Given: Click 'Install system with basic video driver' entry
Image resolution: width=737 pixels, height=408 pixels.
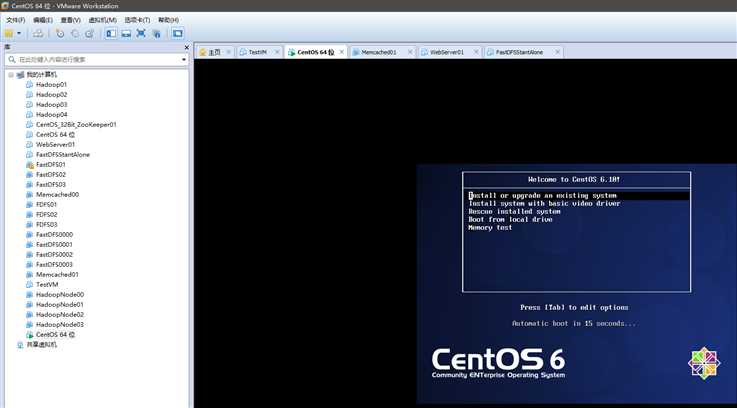Looking at the screenshot, I should pos(544,204).
